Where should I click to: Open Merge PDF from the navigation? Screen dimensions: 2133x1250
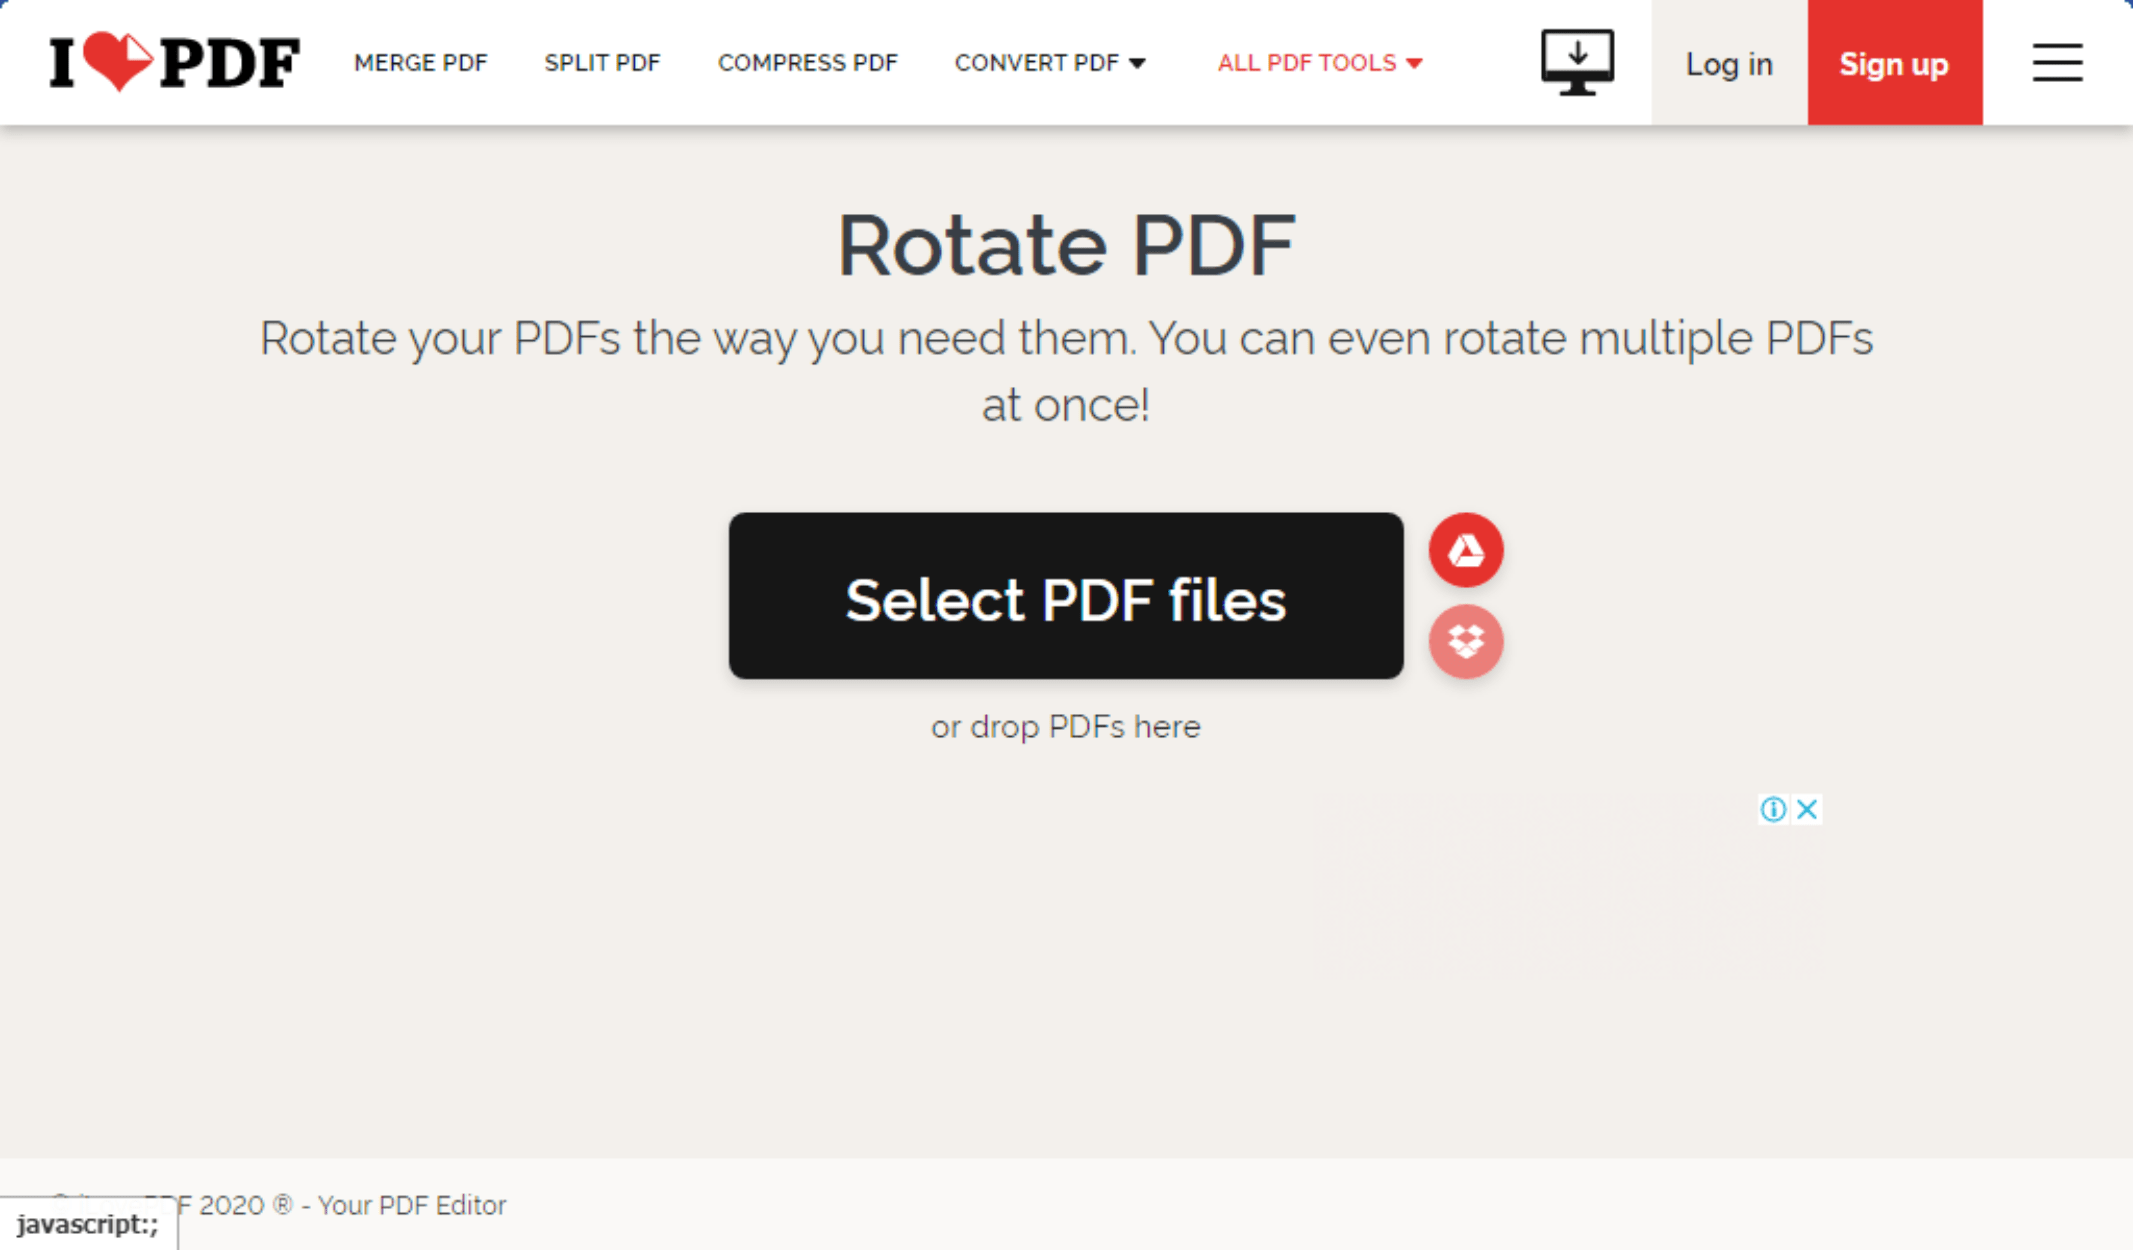click(420, 63)
